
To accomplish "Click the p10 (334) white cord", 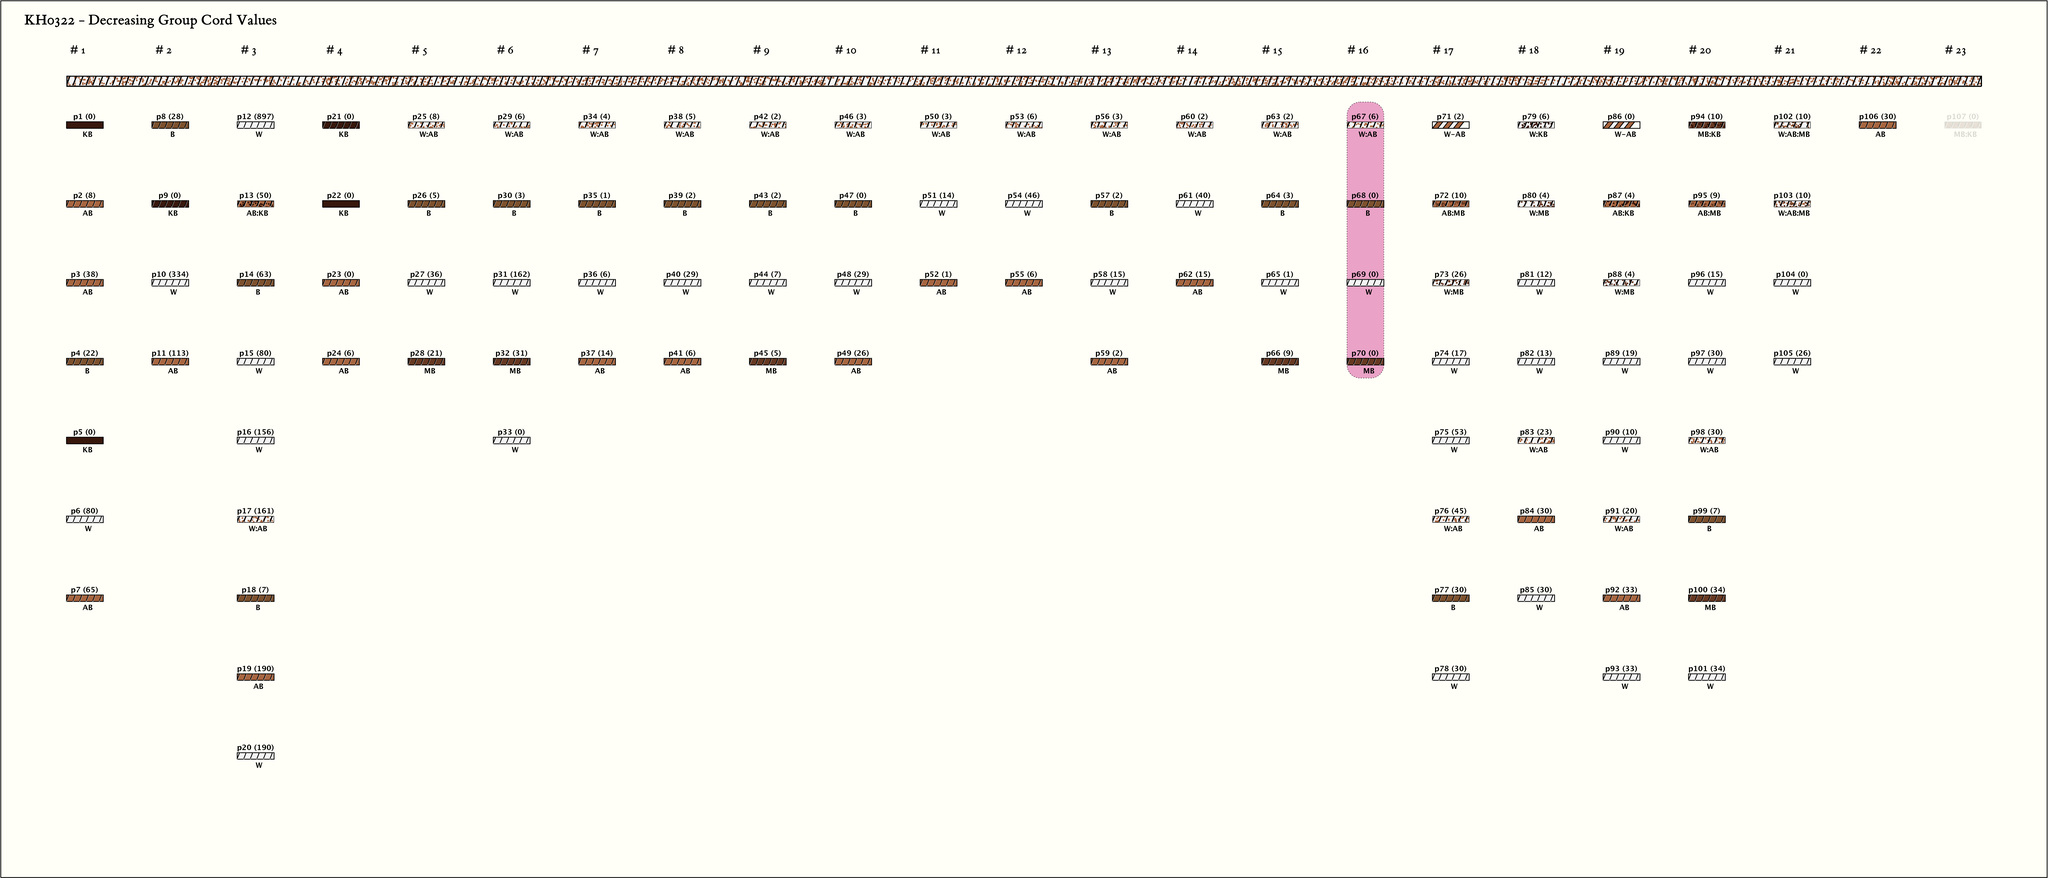I will (x=170, y=283).
